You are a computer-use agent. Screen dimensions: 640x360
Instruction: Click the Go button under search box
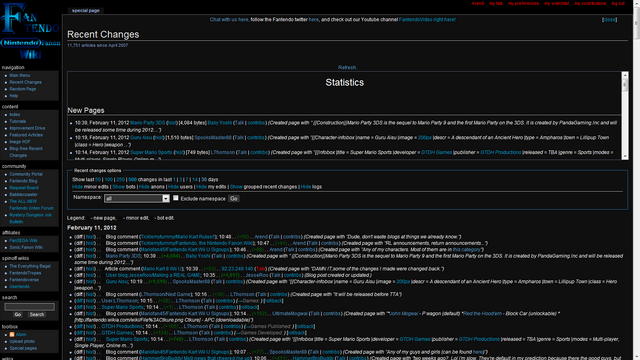tap(18, 314)
